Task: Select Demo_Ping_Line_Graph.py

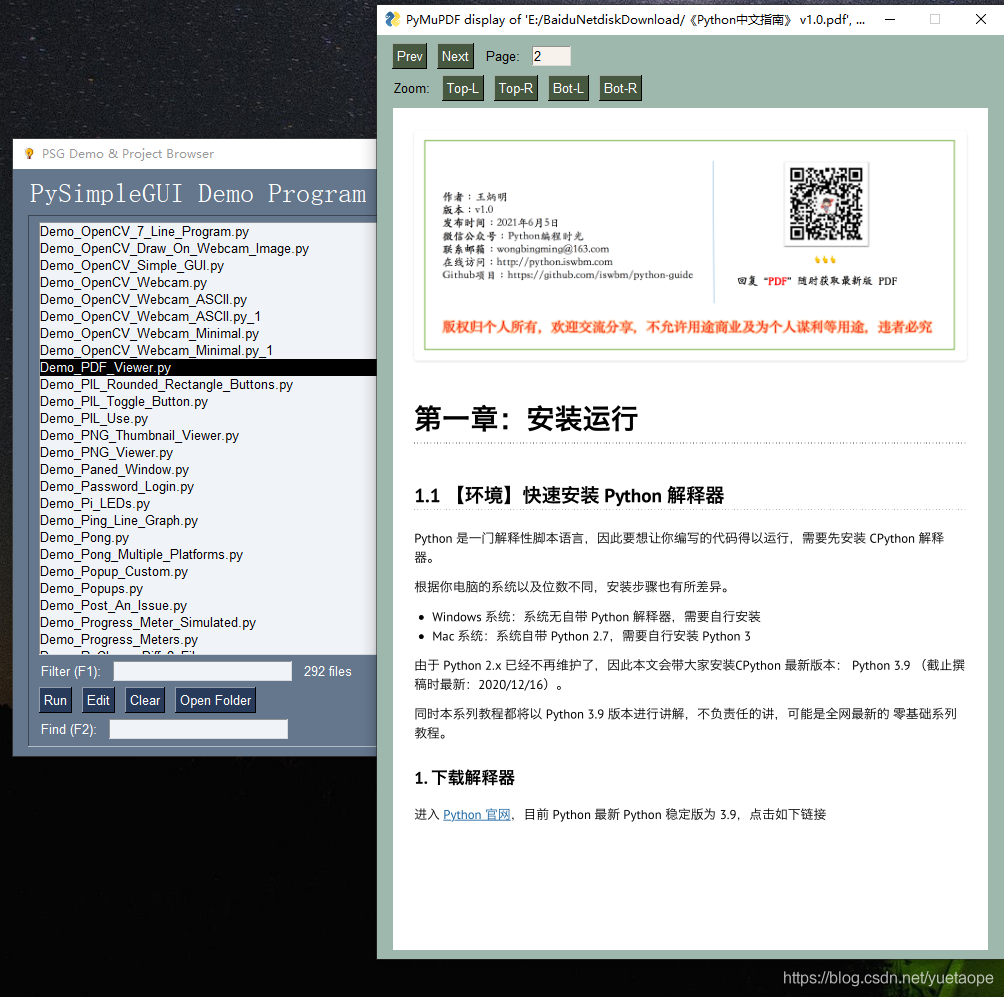Action: (x=208, y=521)
